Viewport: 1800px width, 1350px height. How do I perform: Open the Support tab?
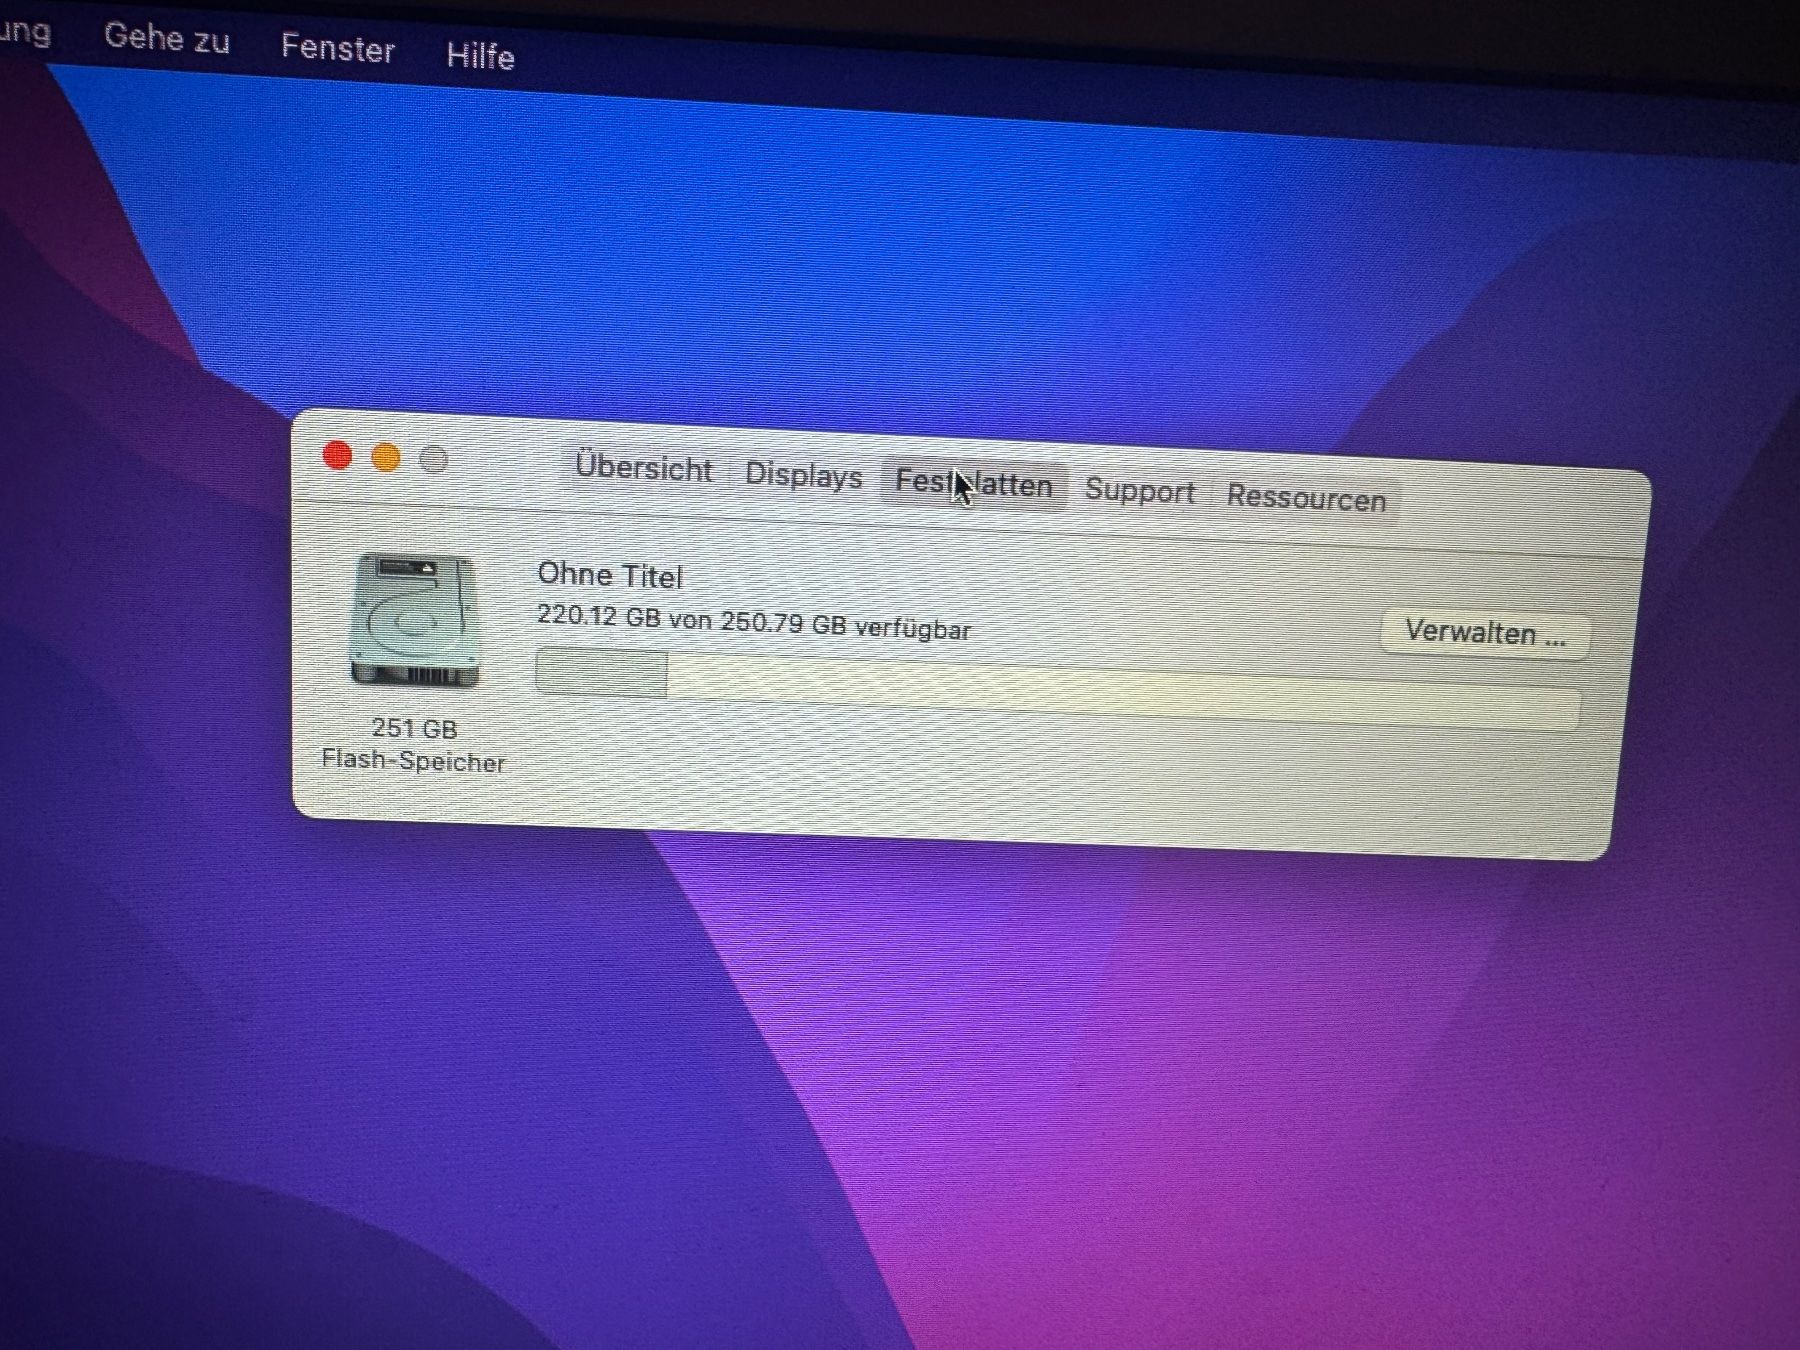click(x=1139, y=491)
